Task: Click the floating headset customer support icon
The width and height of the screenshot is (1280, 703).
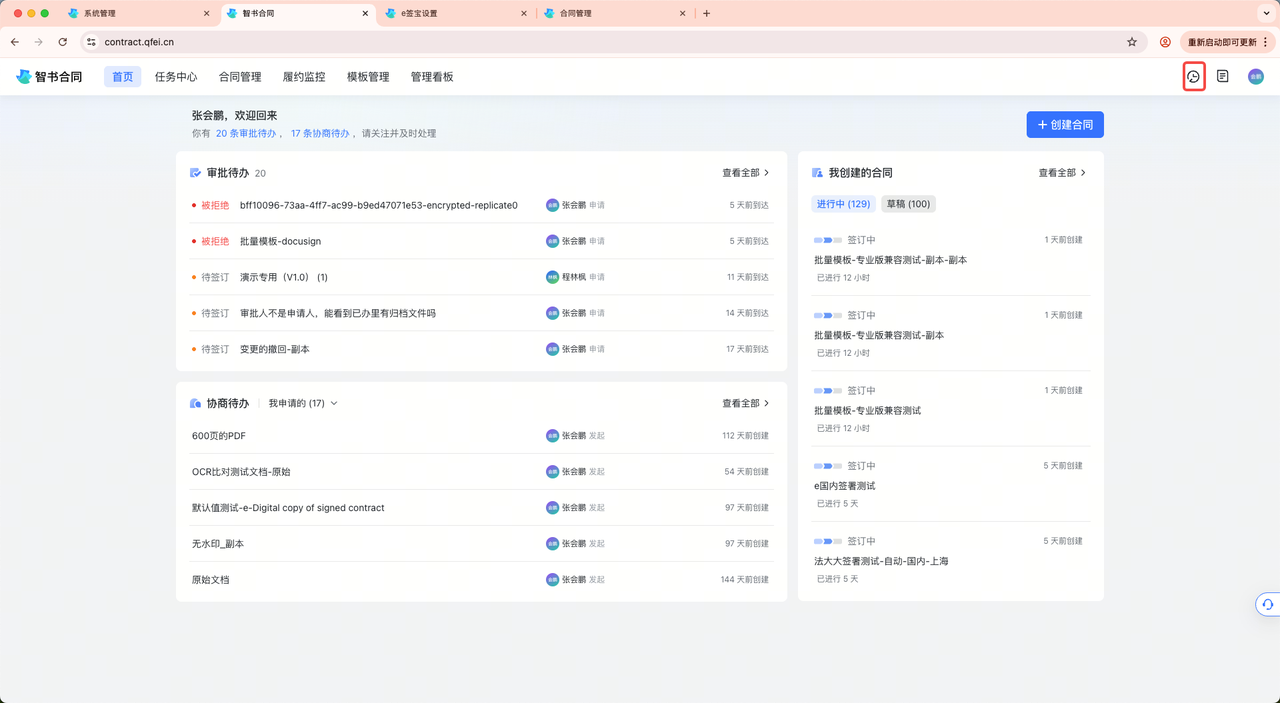Action: pyautogui.click(x=1267, y=604)
